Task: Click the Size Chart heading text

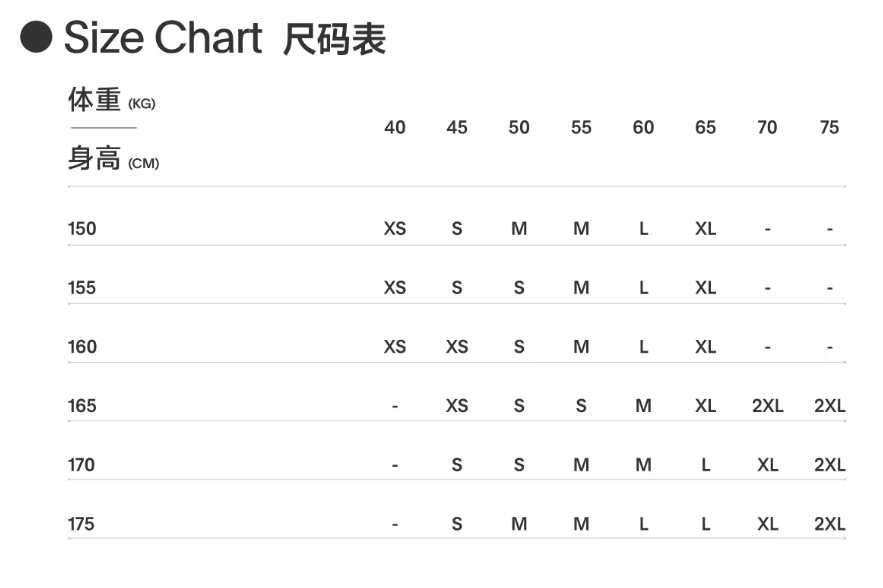Action: point(163,39)
